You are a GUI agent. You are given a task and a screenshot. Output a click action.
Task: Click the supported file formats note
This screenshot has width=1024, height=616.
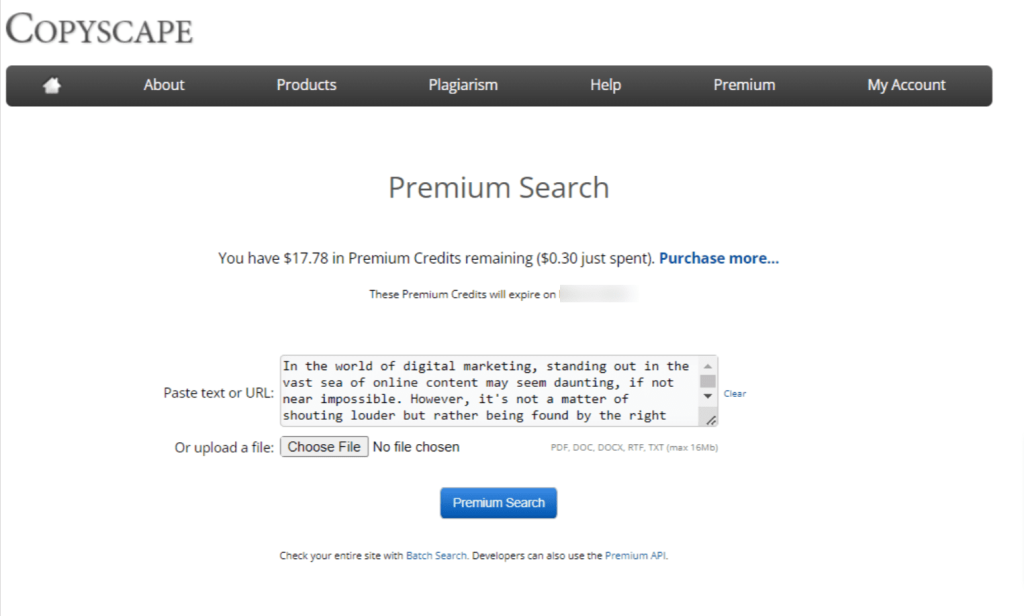click(x=634, y=447)
